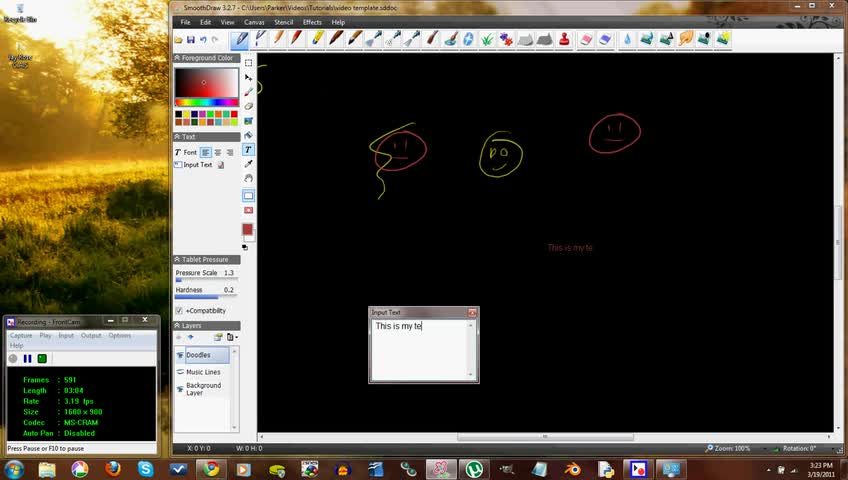The width and height of the screenshot is (848, 480).
Task: Click the rainbow hue bar
Action: [206, 102]
